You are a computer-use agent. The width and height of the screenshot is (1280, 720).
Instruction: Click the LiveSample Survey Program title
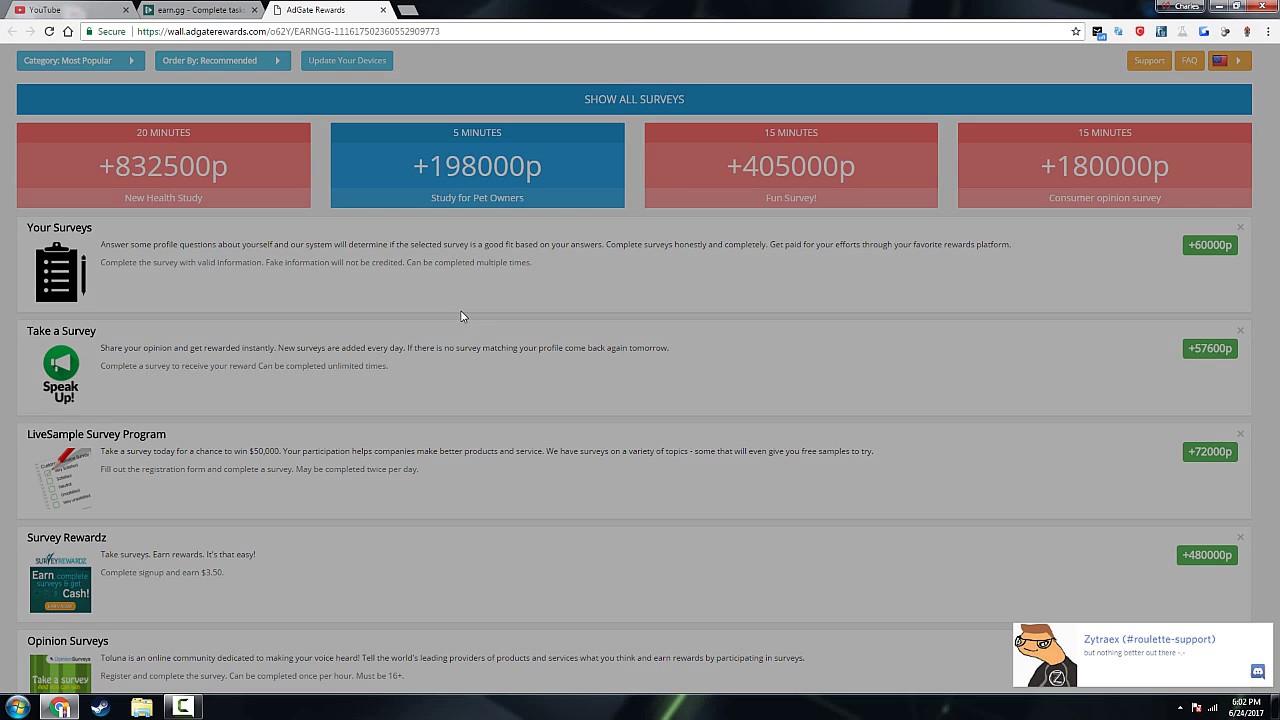click(96, 434)
